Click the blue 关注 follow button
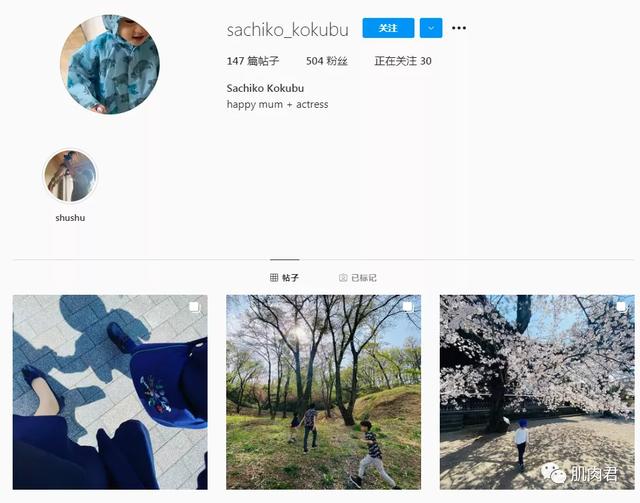Screen dimensions: 640x503 [388, 28]
